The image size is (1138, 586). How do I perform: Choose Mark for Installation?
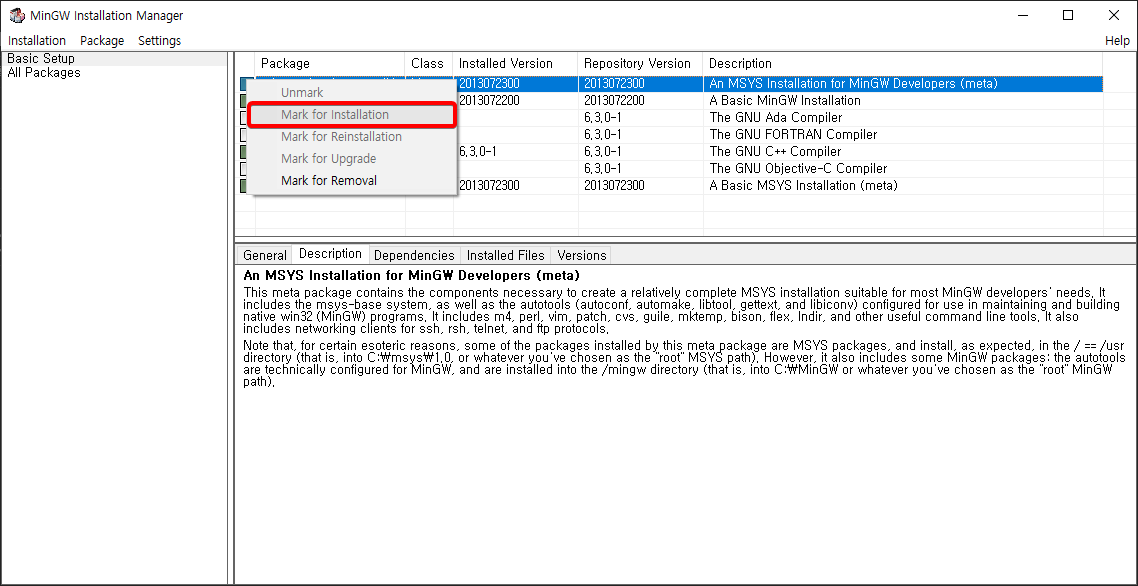point(351,115)
